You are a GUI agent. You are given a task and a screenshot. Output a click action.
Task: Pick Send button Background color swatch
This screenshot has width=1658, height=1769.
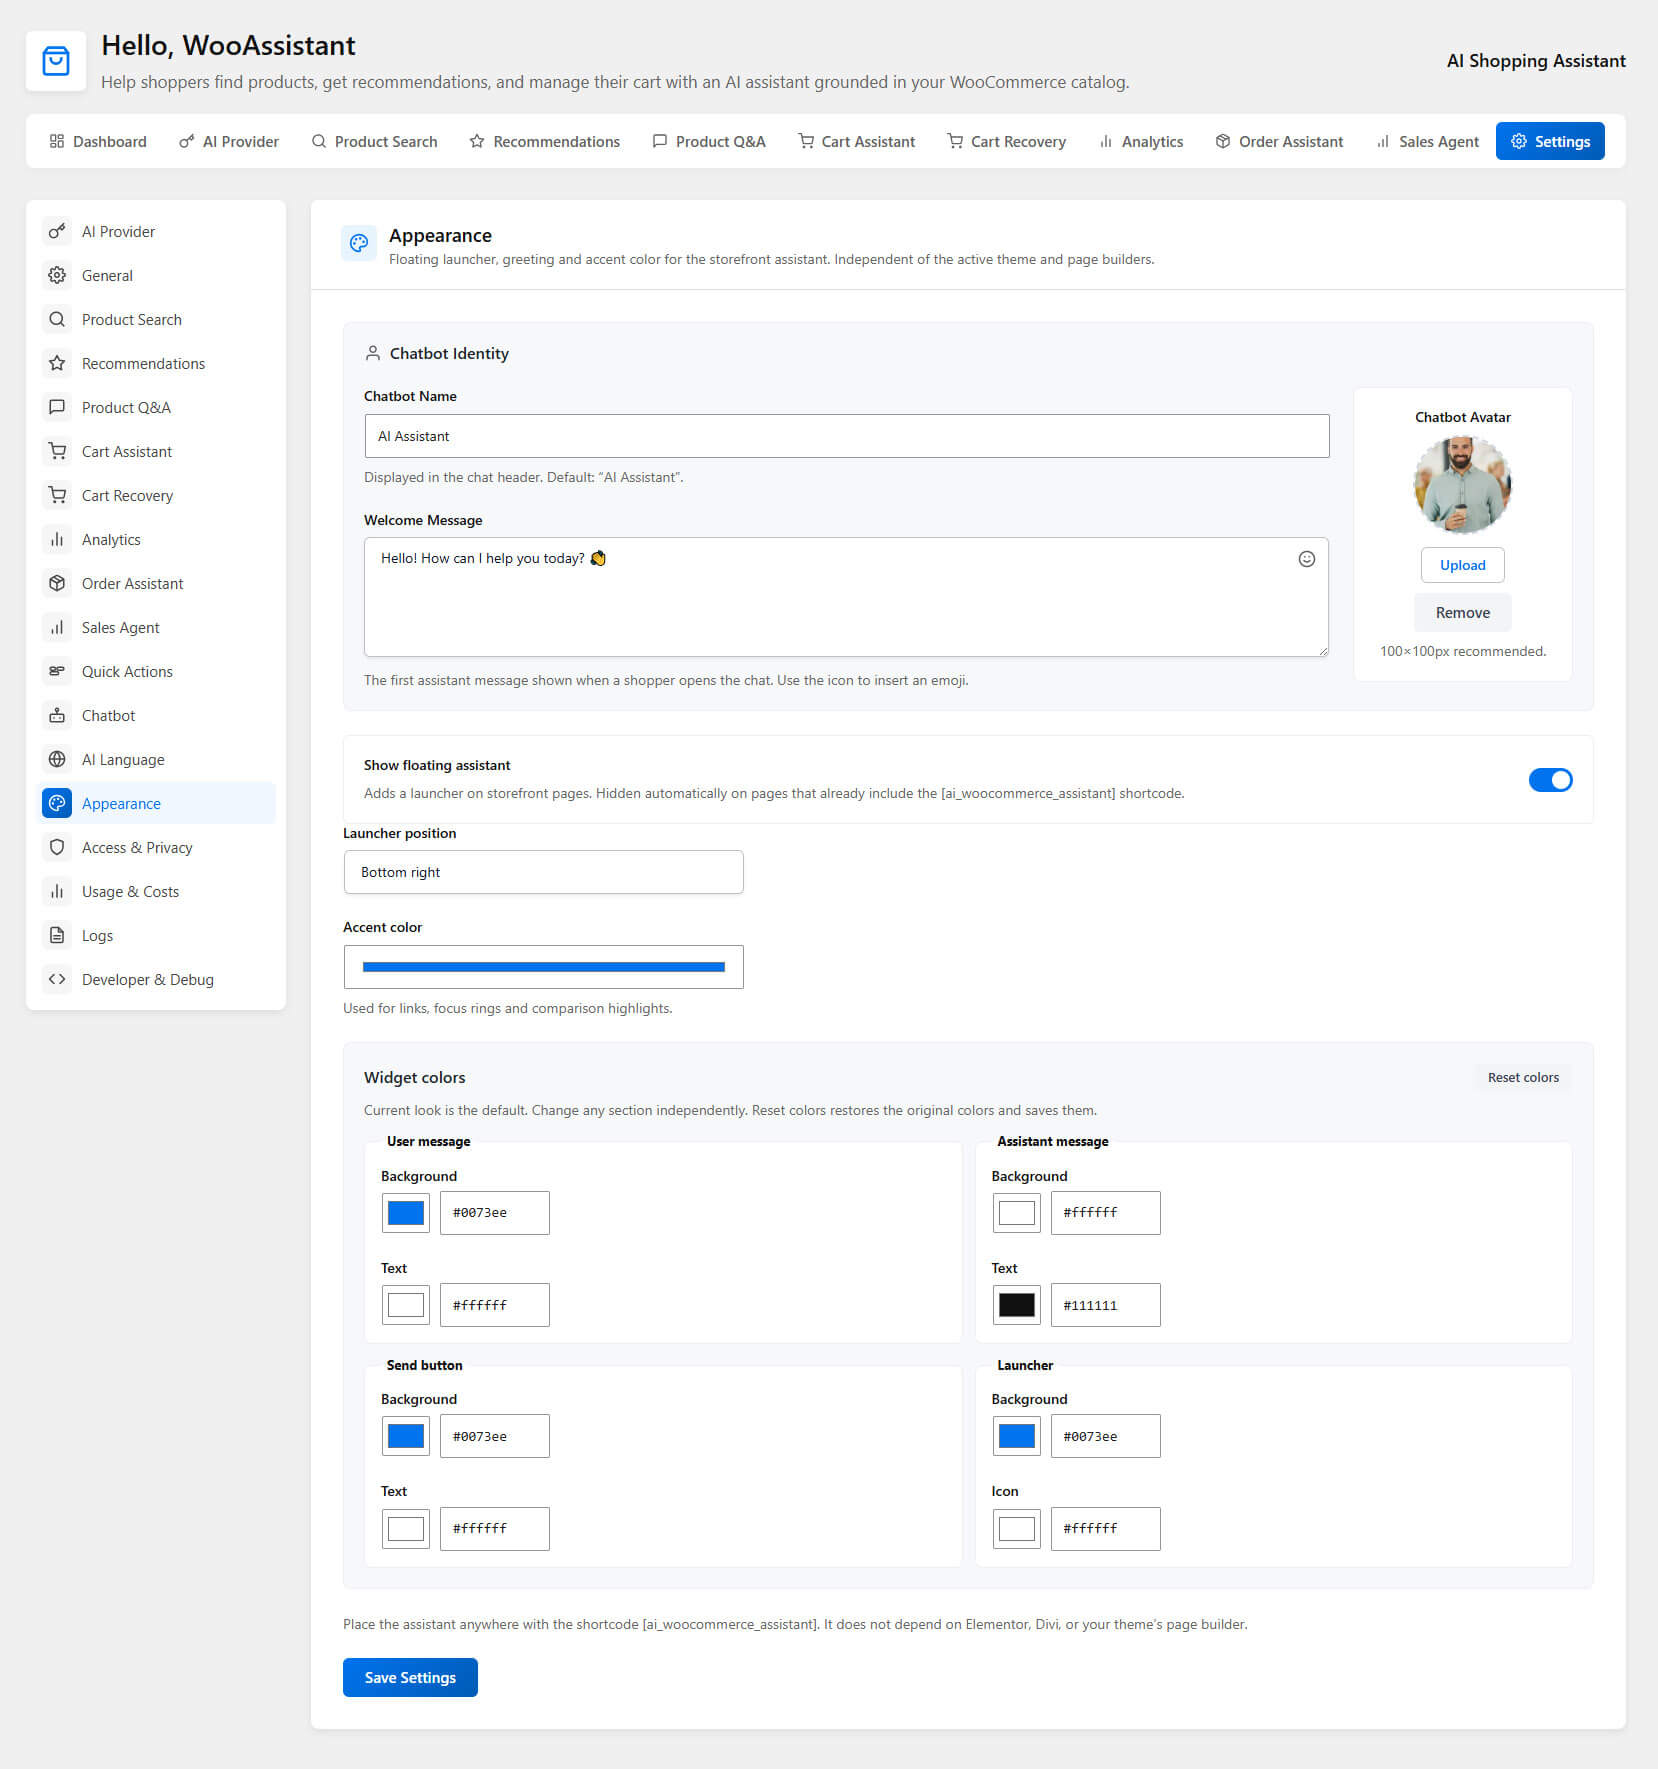click(406, 1436)
